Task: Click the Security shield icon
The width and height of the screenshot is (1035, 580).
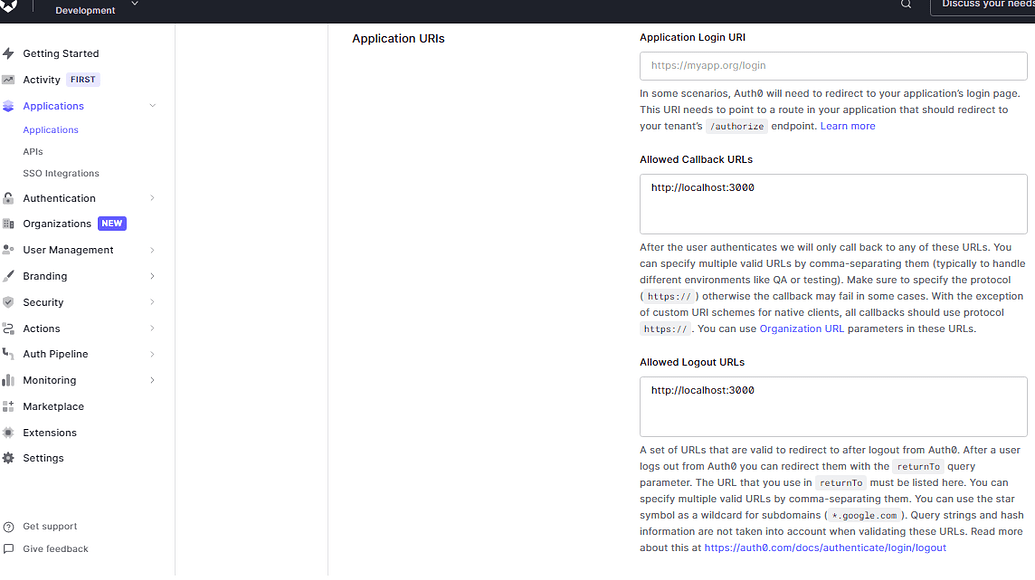Action: 9,302
